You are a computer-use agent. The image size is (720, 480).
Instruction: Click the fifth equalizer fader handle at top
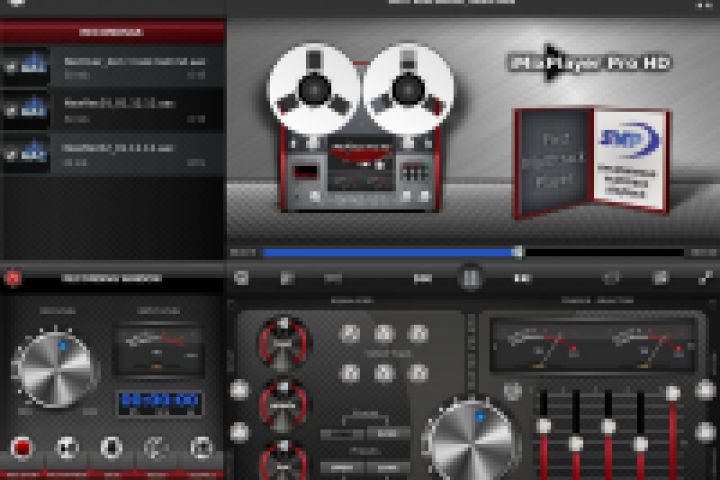pos(673,393)
